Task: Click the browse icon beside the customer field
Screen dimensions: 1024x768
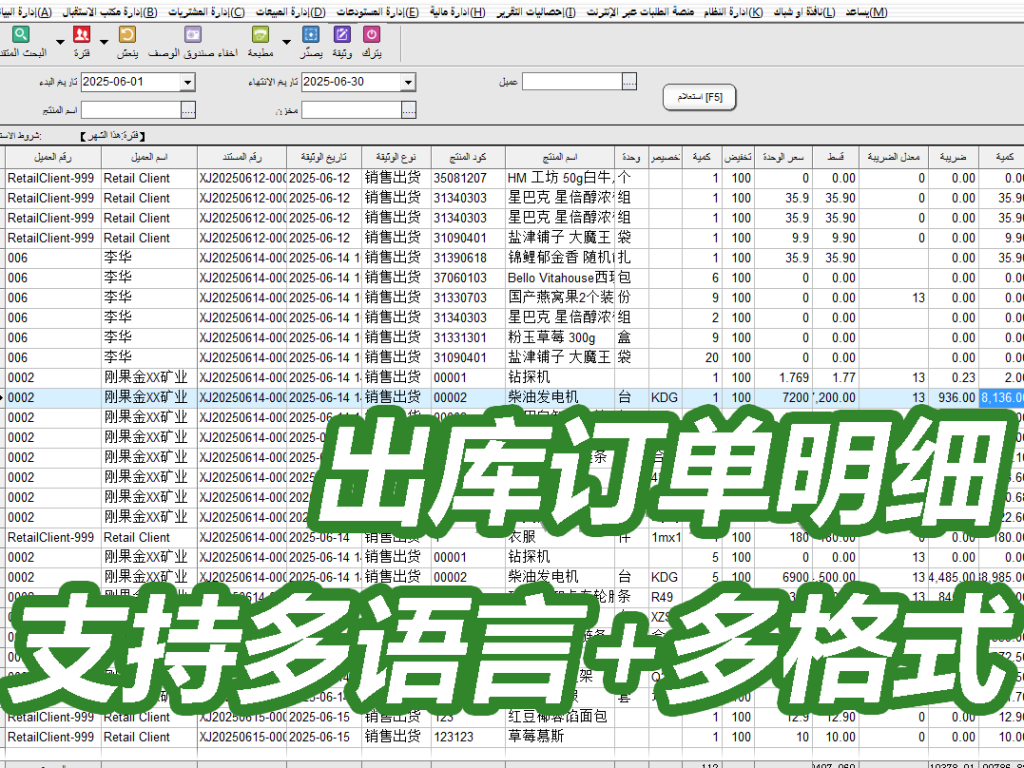Action: 631,80
